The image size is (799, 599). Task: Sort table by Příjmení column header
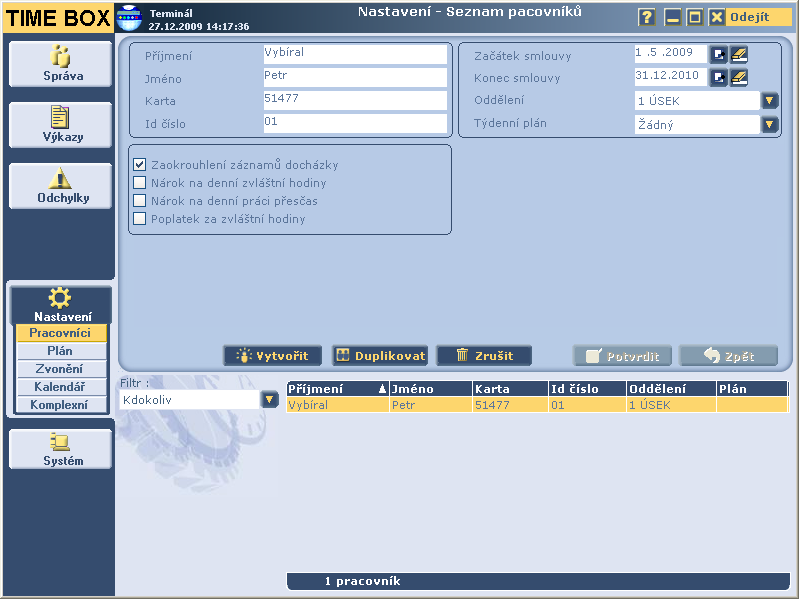coord(337,389)
